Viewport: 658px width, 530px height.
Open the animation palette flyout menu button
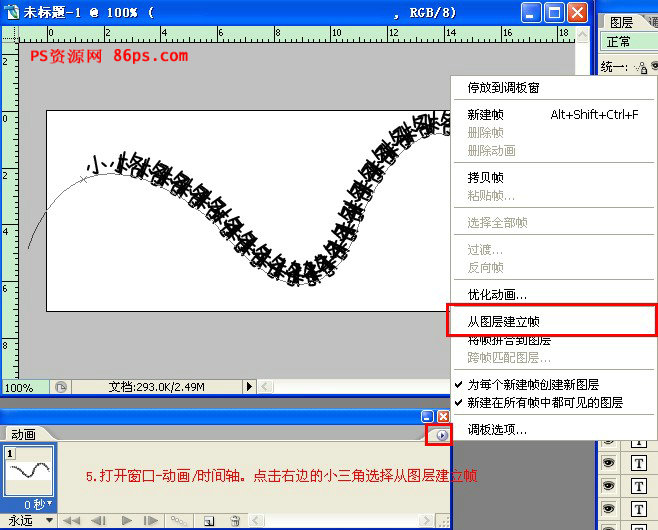pyautogui.click(x=441, y=435)
